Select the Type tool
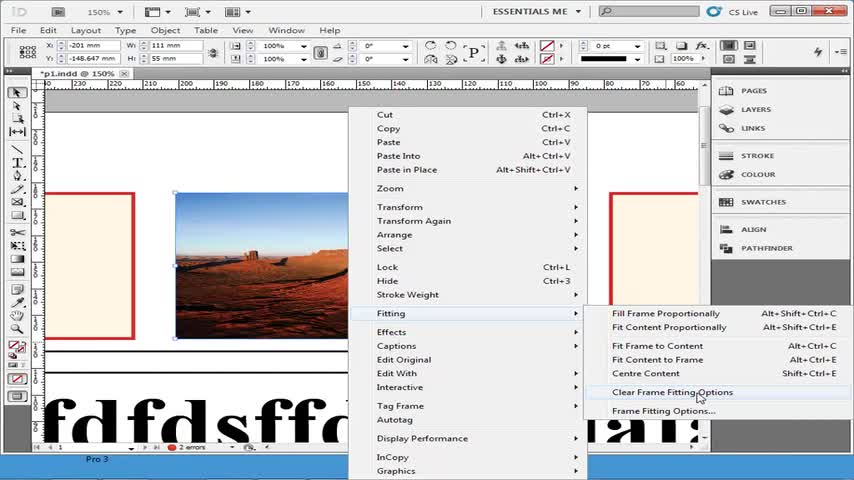Viewport: 854px width, 480px height. click(x=17, y=163)
